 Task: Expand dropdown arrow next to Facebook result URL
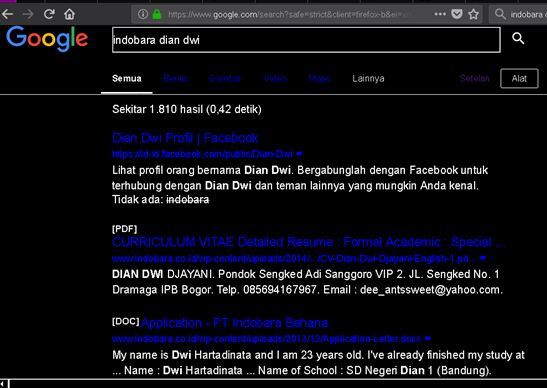click(x=299, y=154)
